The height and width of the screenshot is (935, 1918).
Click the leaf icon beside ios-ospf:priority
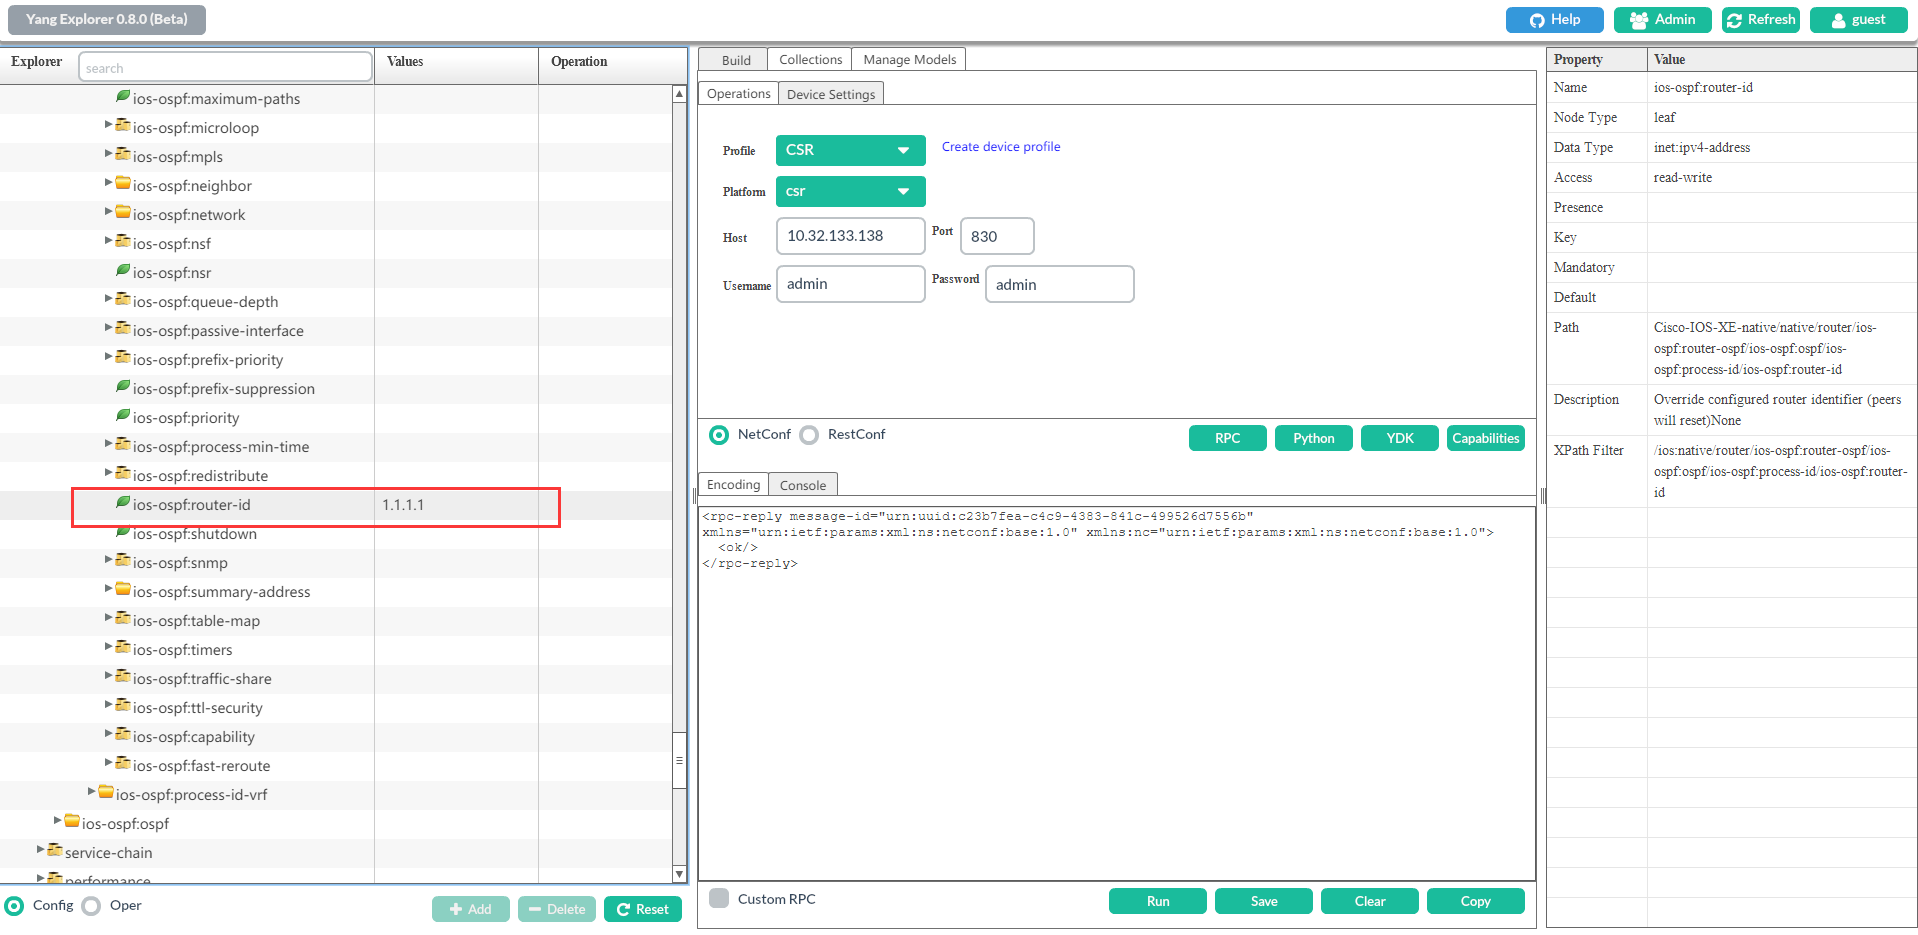(x=123, y=416)
